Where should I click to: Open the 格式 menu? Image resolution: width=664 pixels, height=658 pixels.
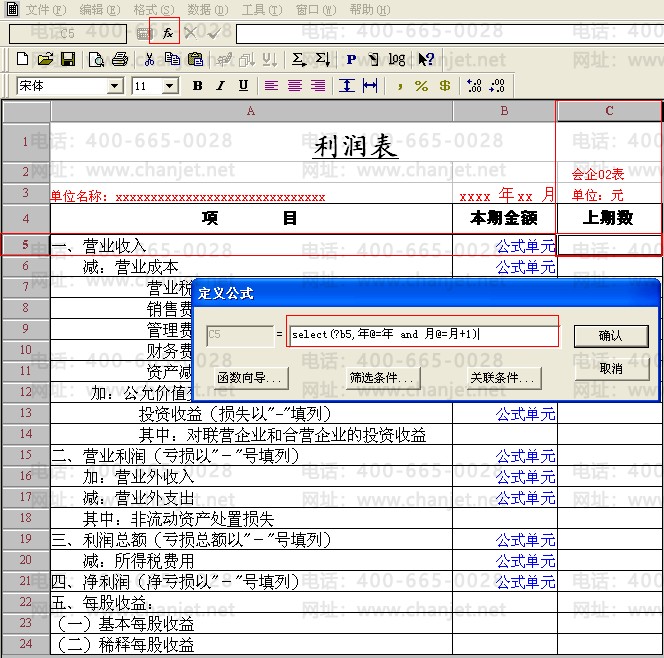[x=152, y=10]
